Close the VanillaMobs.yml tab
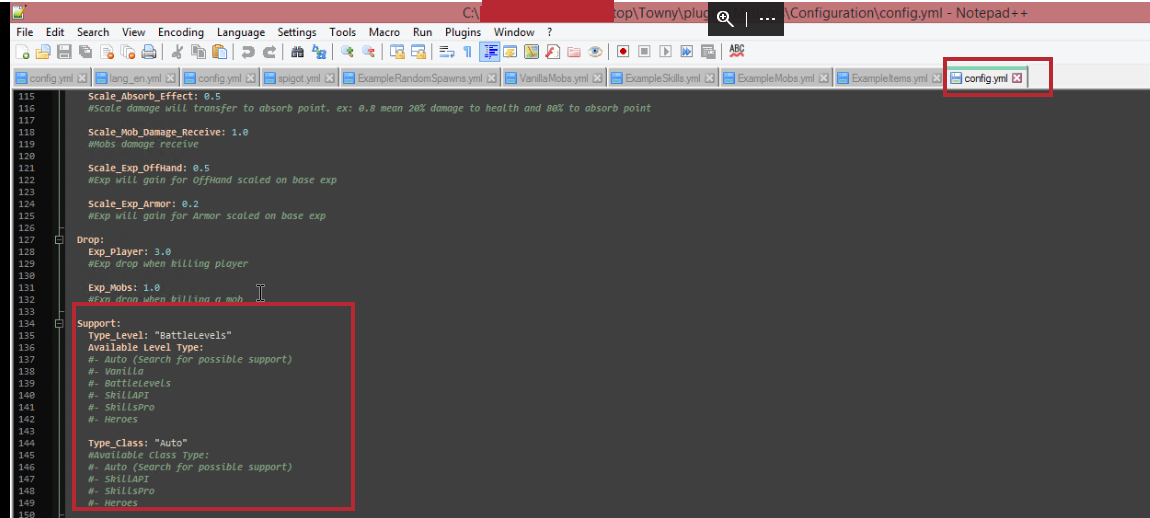The height and width of the screenshot is (518, 1150). pyautogui.click(x=597, y=78)
